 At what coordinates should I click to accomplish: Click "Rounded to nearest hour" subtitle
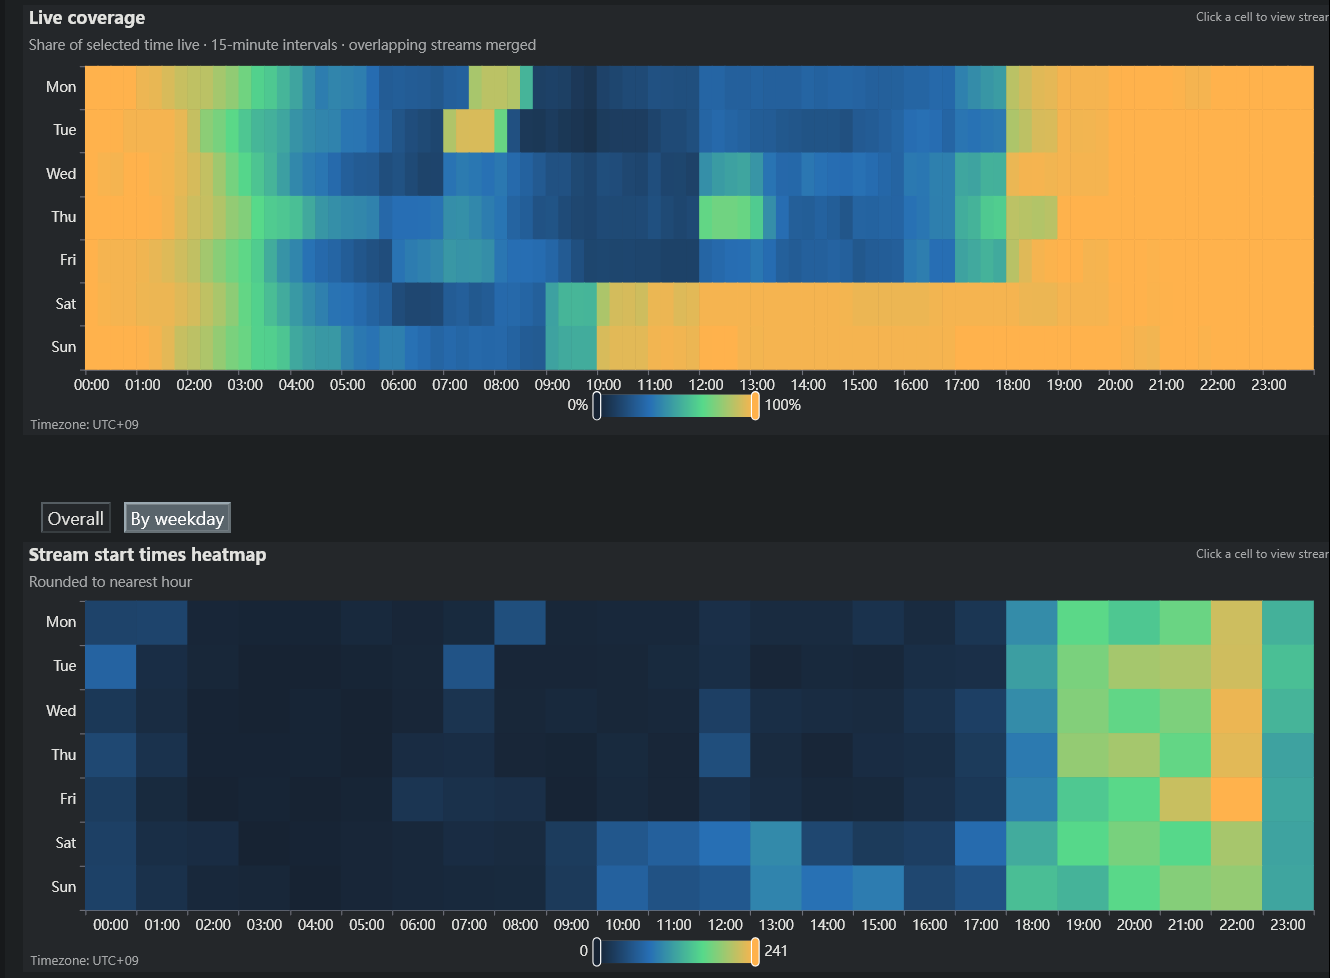(110, 582)
